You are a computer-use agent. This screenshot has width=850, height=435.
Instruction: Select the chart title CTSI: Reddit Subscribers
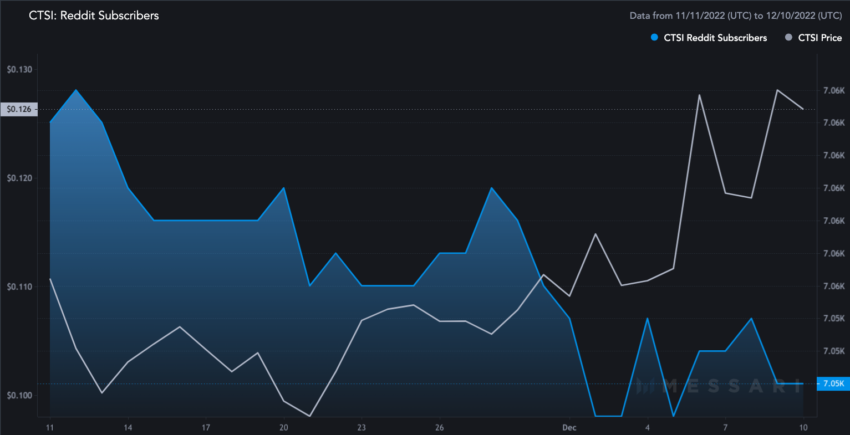click(93, 16)
